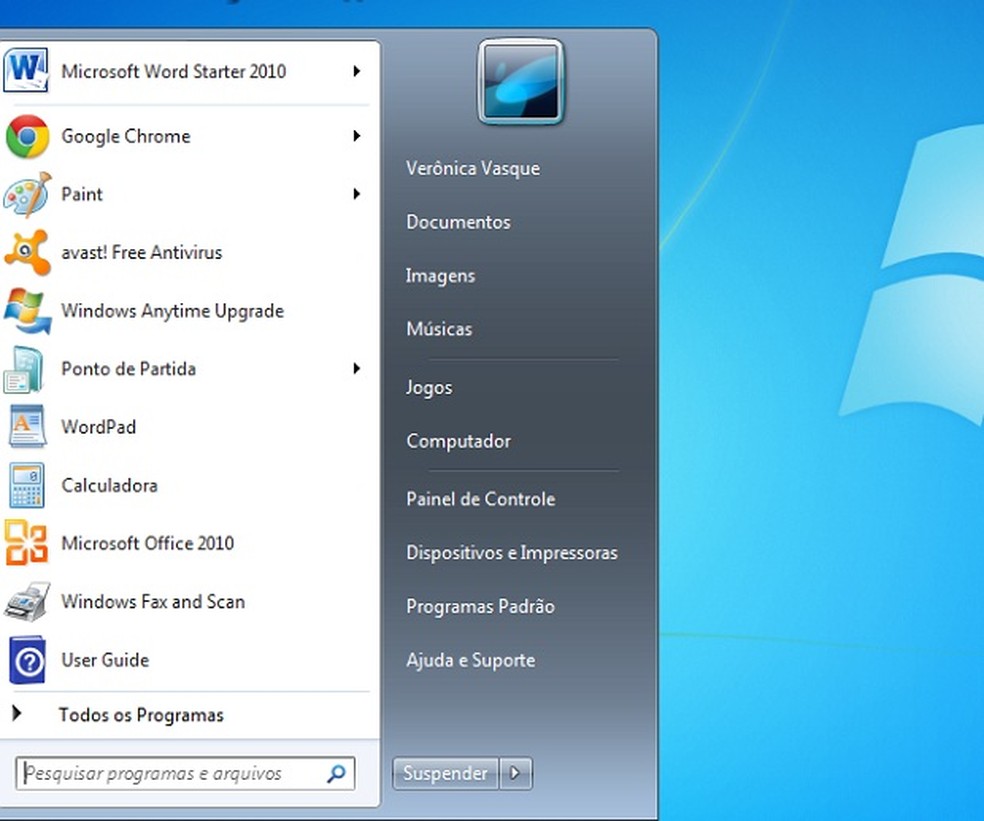
Task: Click the avast! Free Antivirus icon
Action: pos(27,252)
